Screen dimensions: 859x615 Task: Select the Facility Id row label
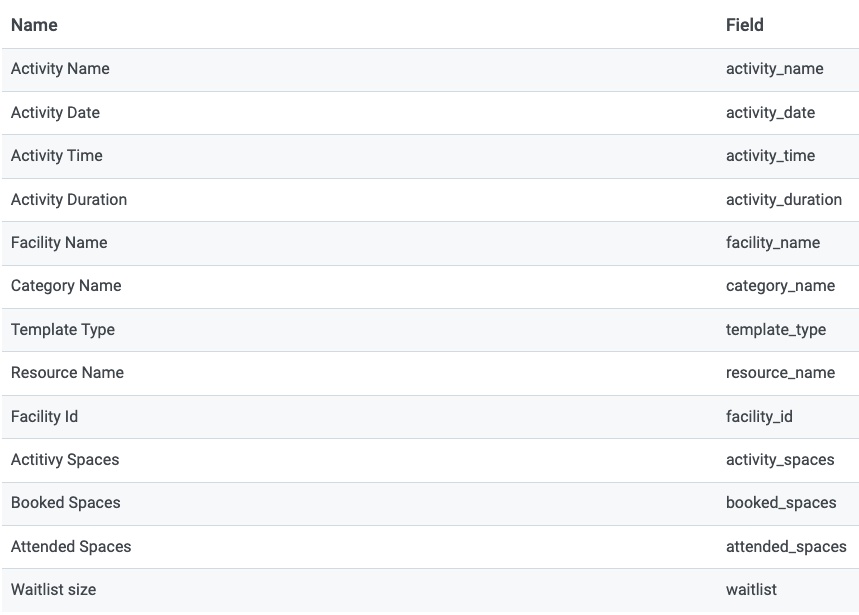click(44, 417)
